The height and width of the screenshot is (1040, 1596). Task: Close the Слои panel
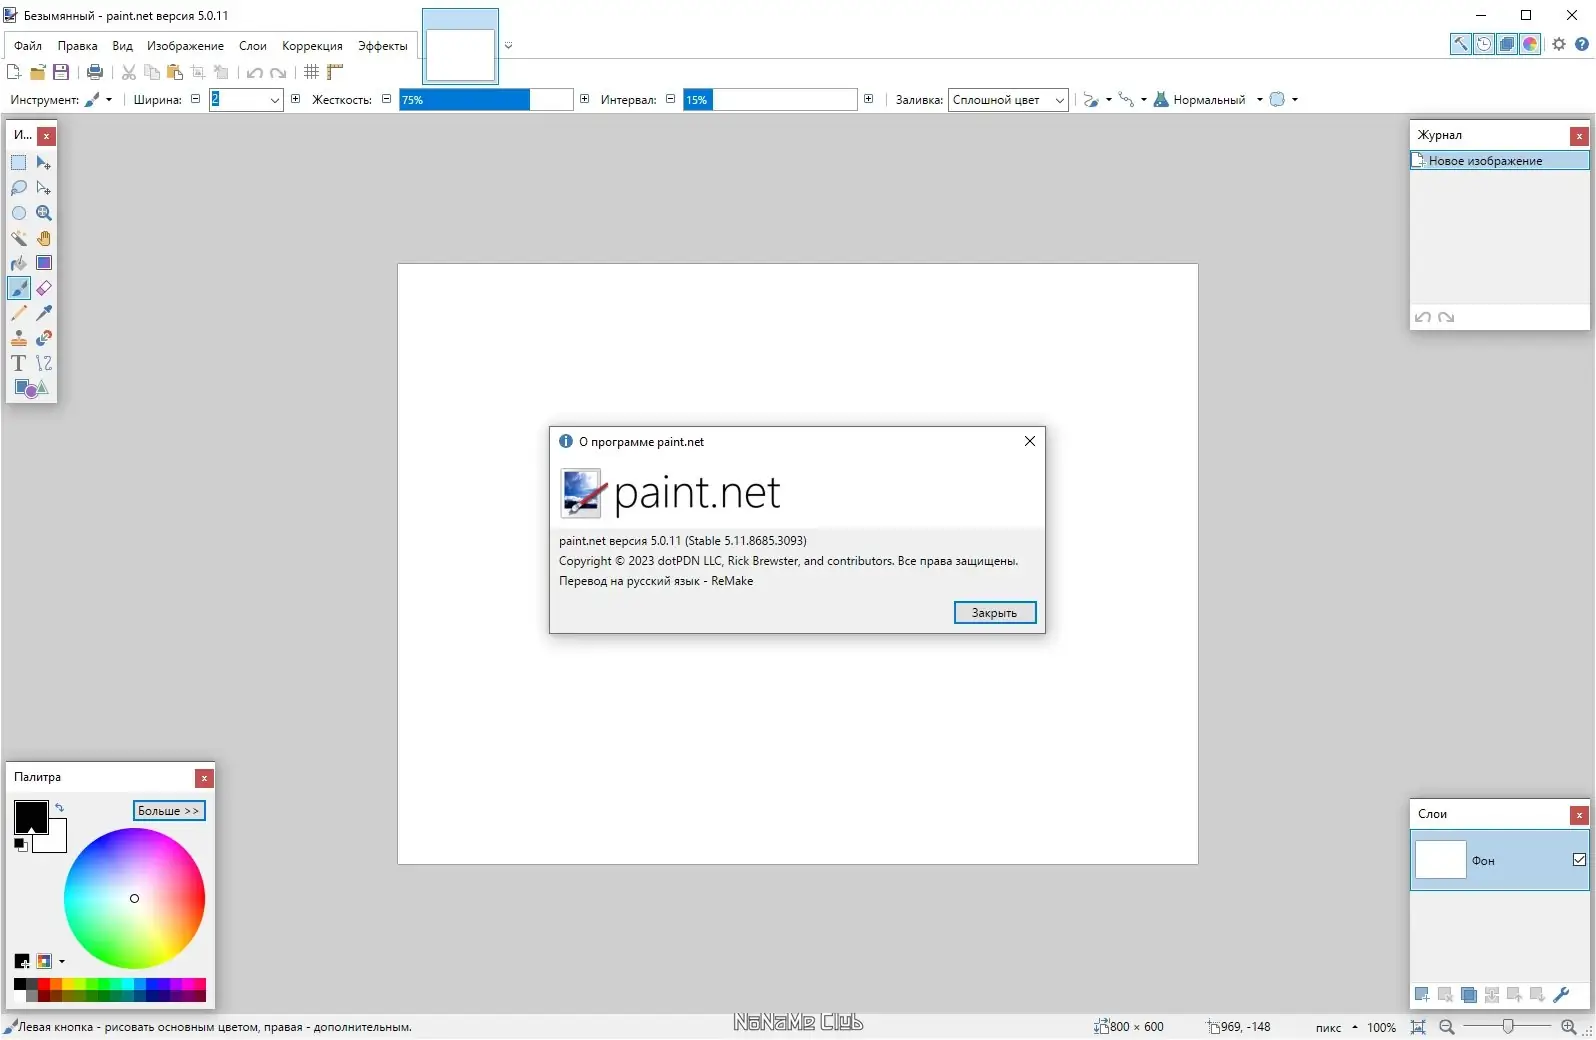(x=1579, y=815)
